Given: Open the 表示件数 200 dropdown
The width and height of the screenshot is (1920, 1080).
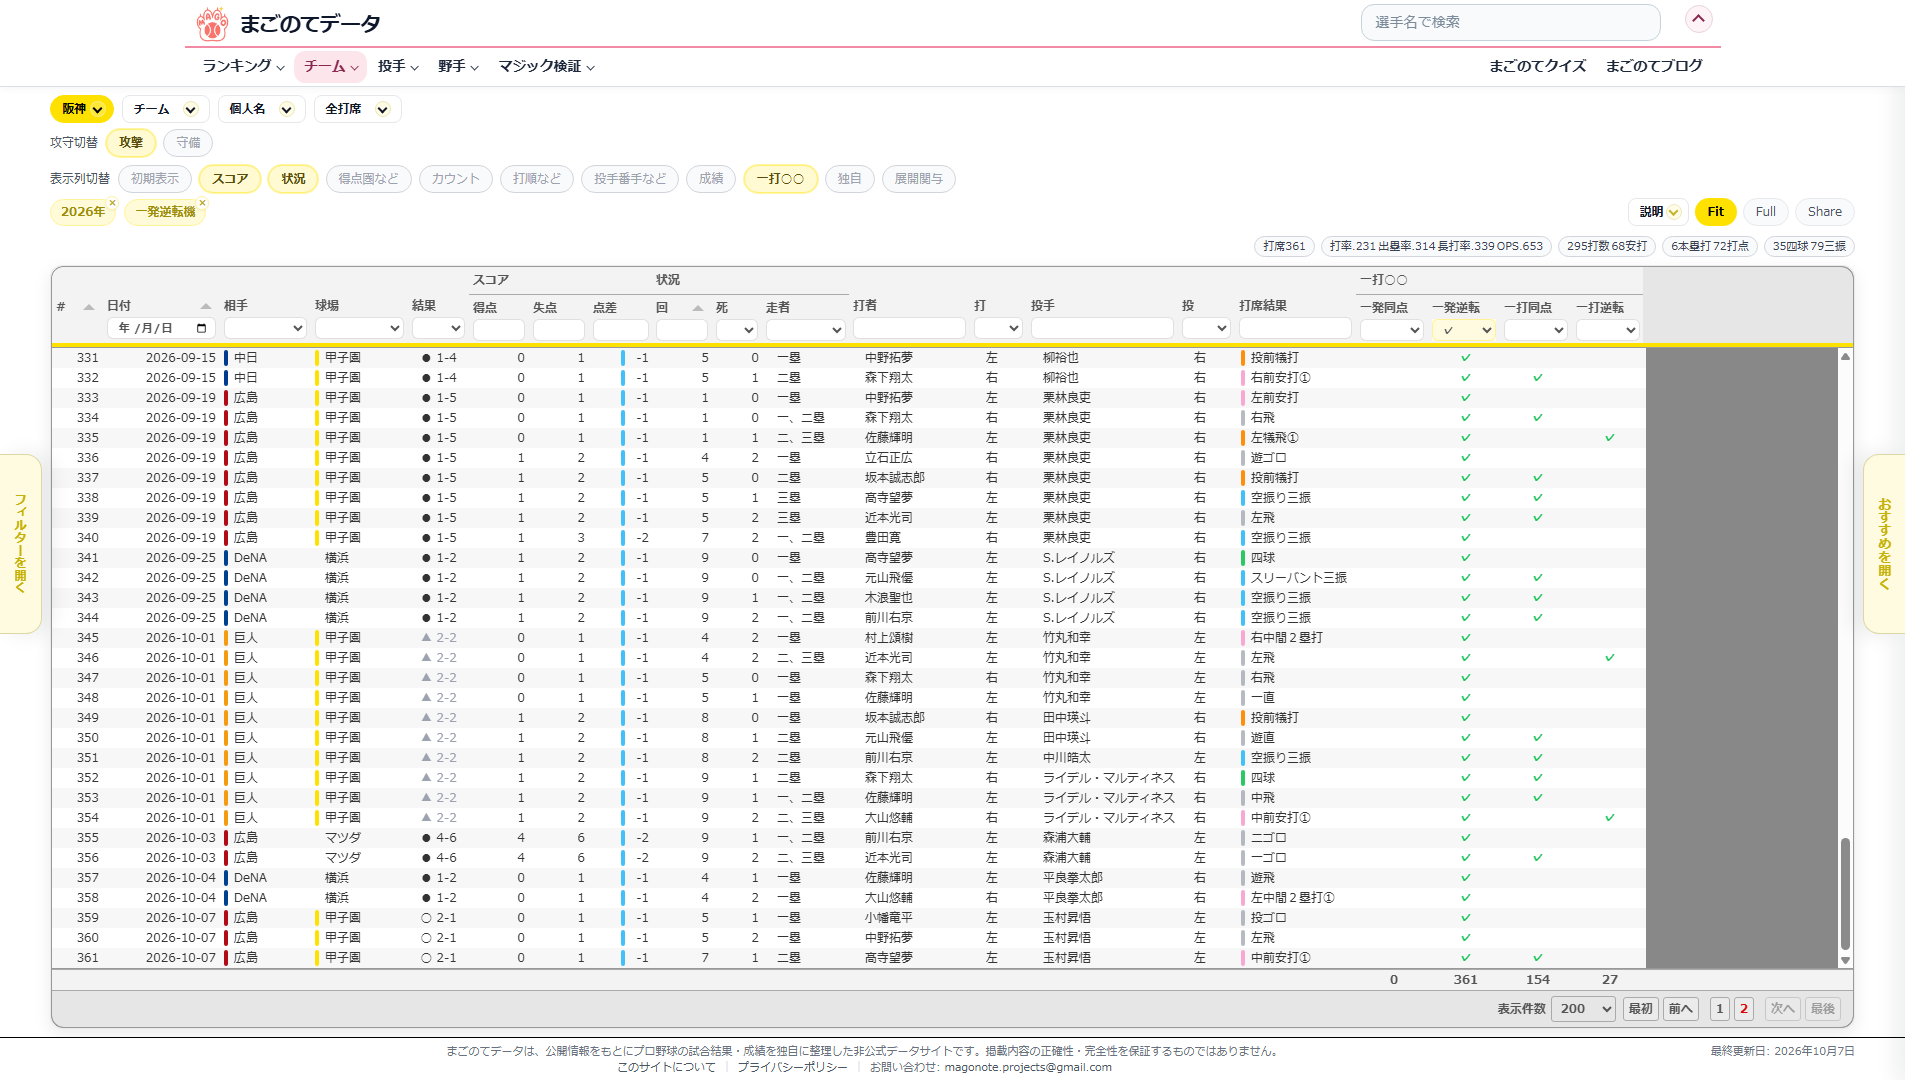Looking at the screenshot, I should [1583, 1009].
